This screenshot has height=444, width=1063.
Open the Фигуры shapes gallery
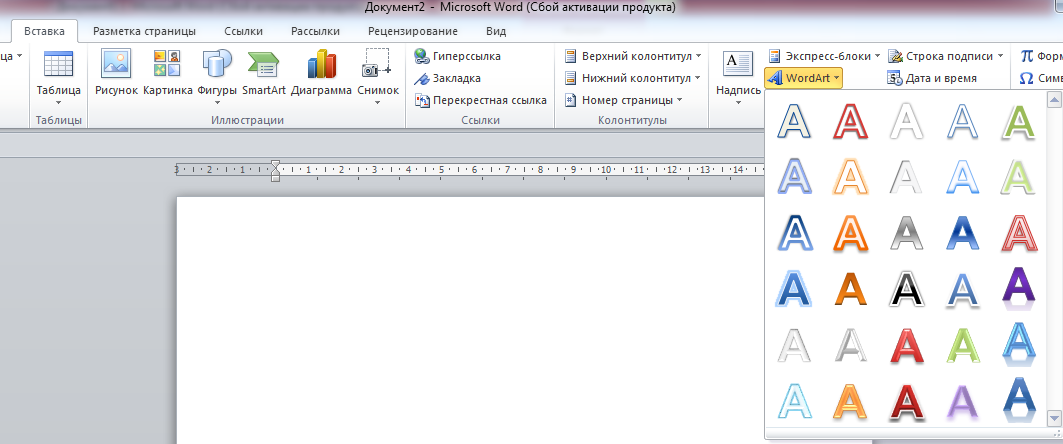217,64
